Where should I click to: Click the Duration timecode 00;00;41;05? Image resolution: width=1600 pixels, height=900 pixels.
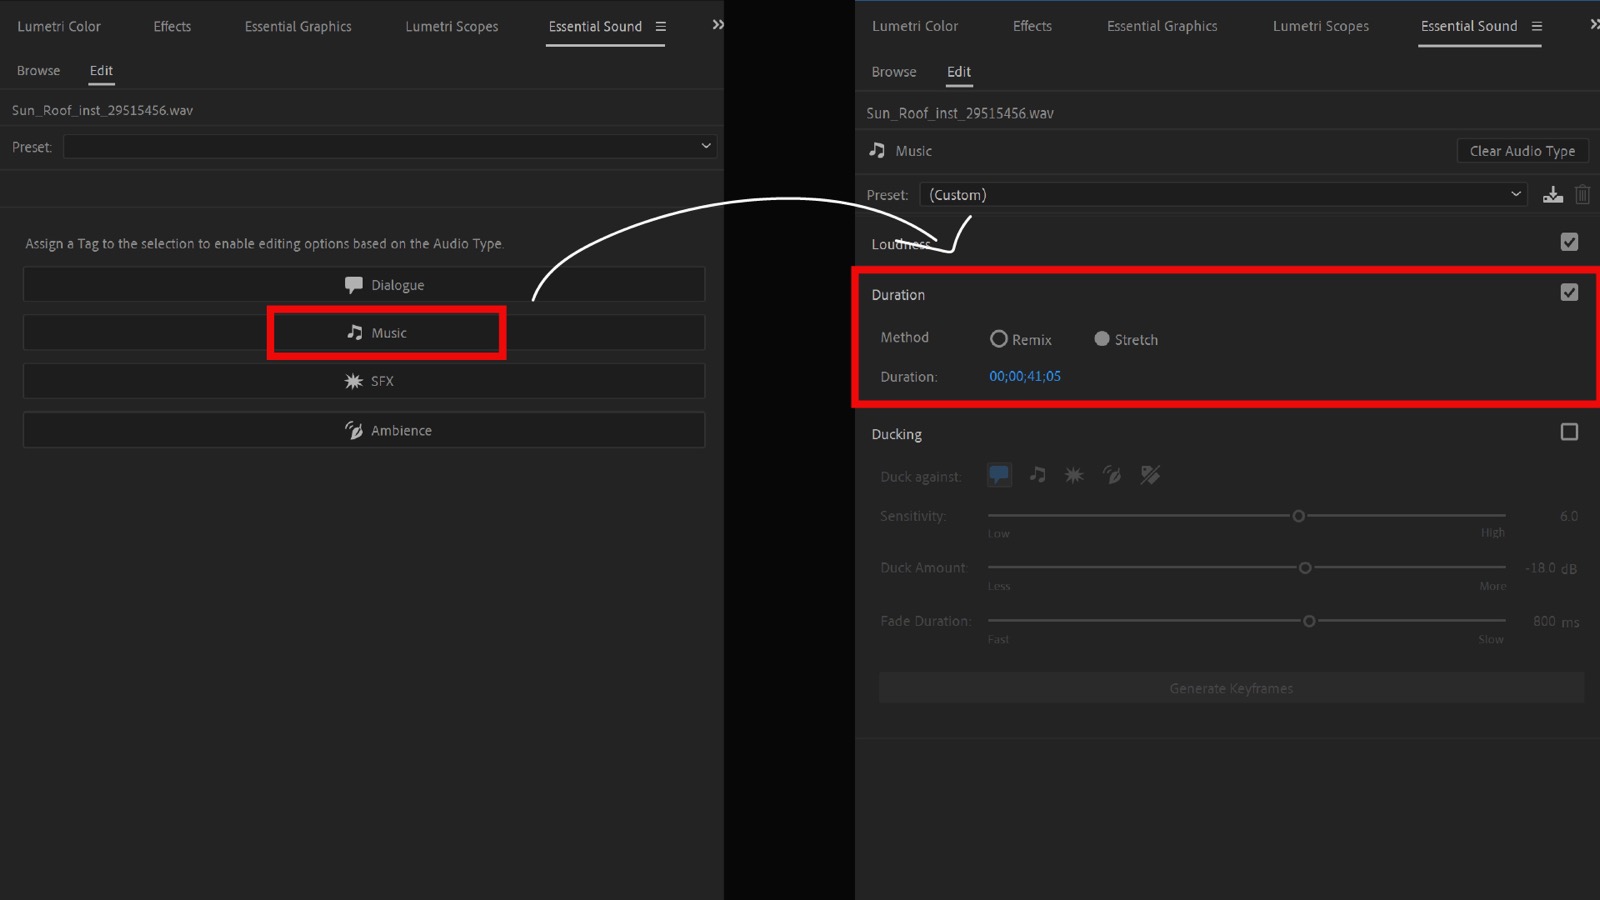[x=1025, y=376]
